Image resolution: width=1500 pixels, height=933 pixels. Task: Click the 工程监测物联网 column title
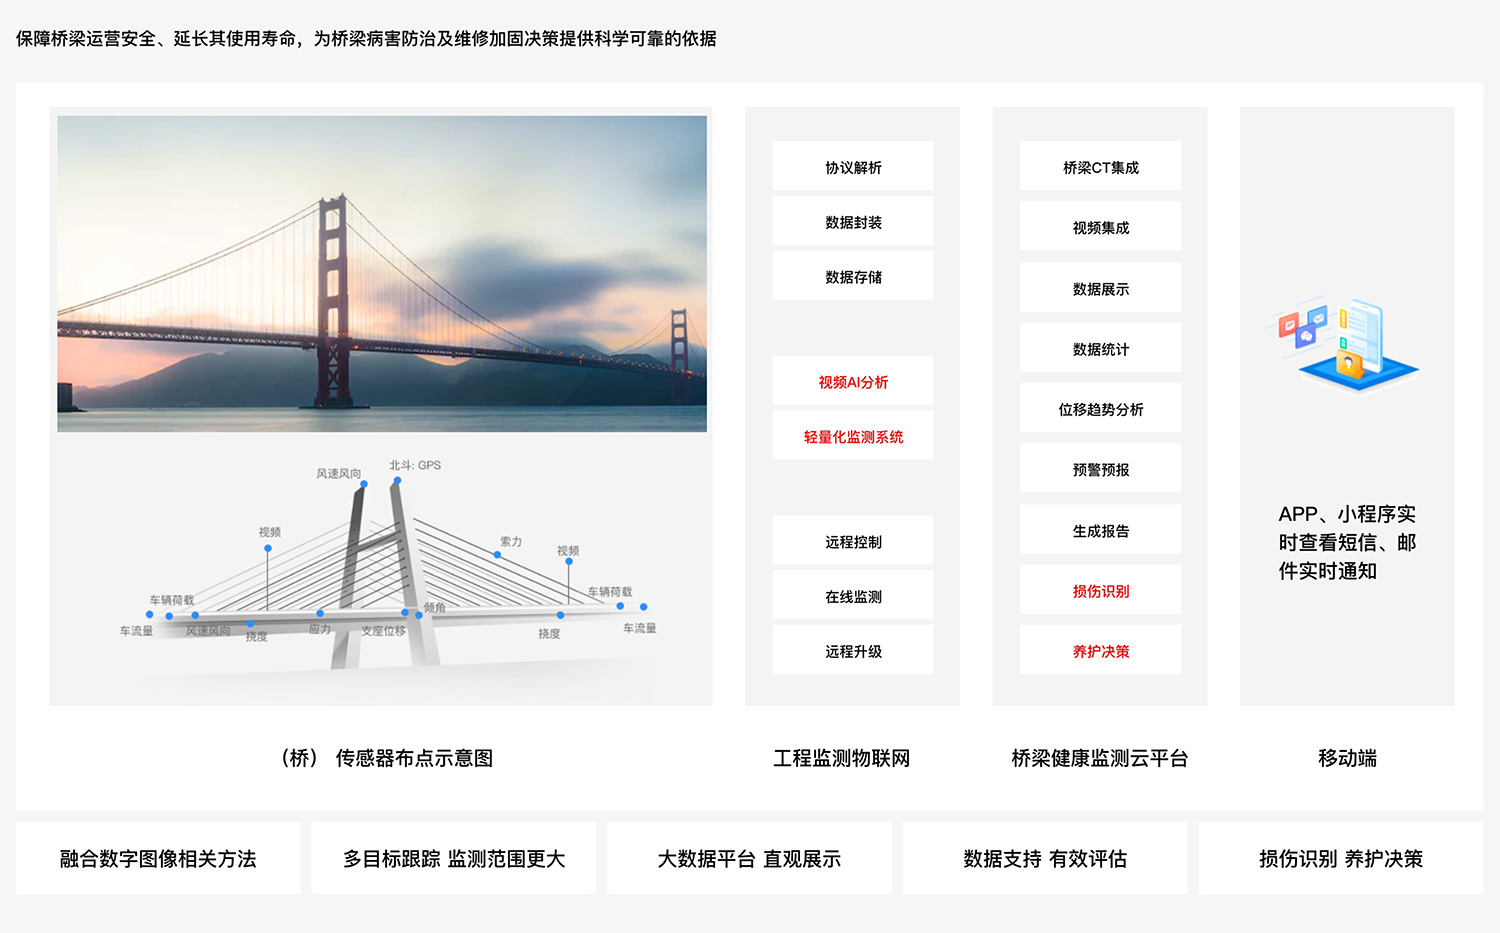[x=842, y=758]
